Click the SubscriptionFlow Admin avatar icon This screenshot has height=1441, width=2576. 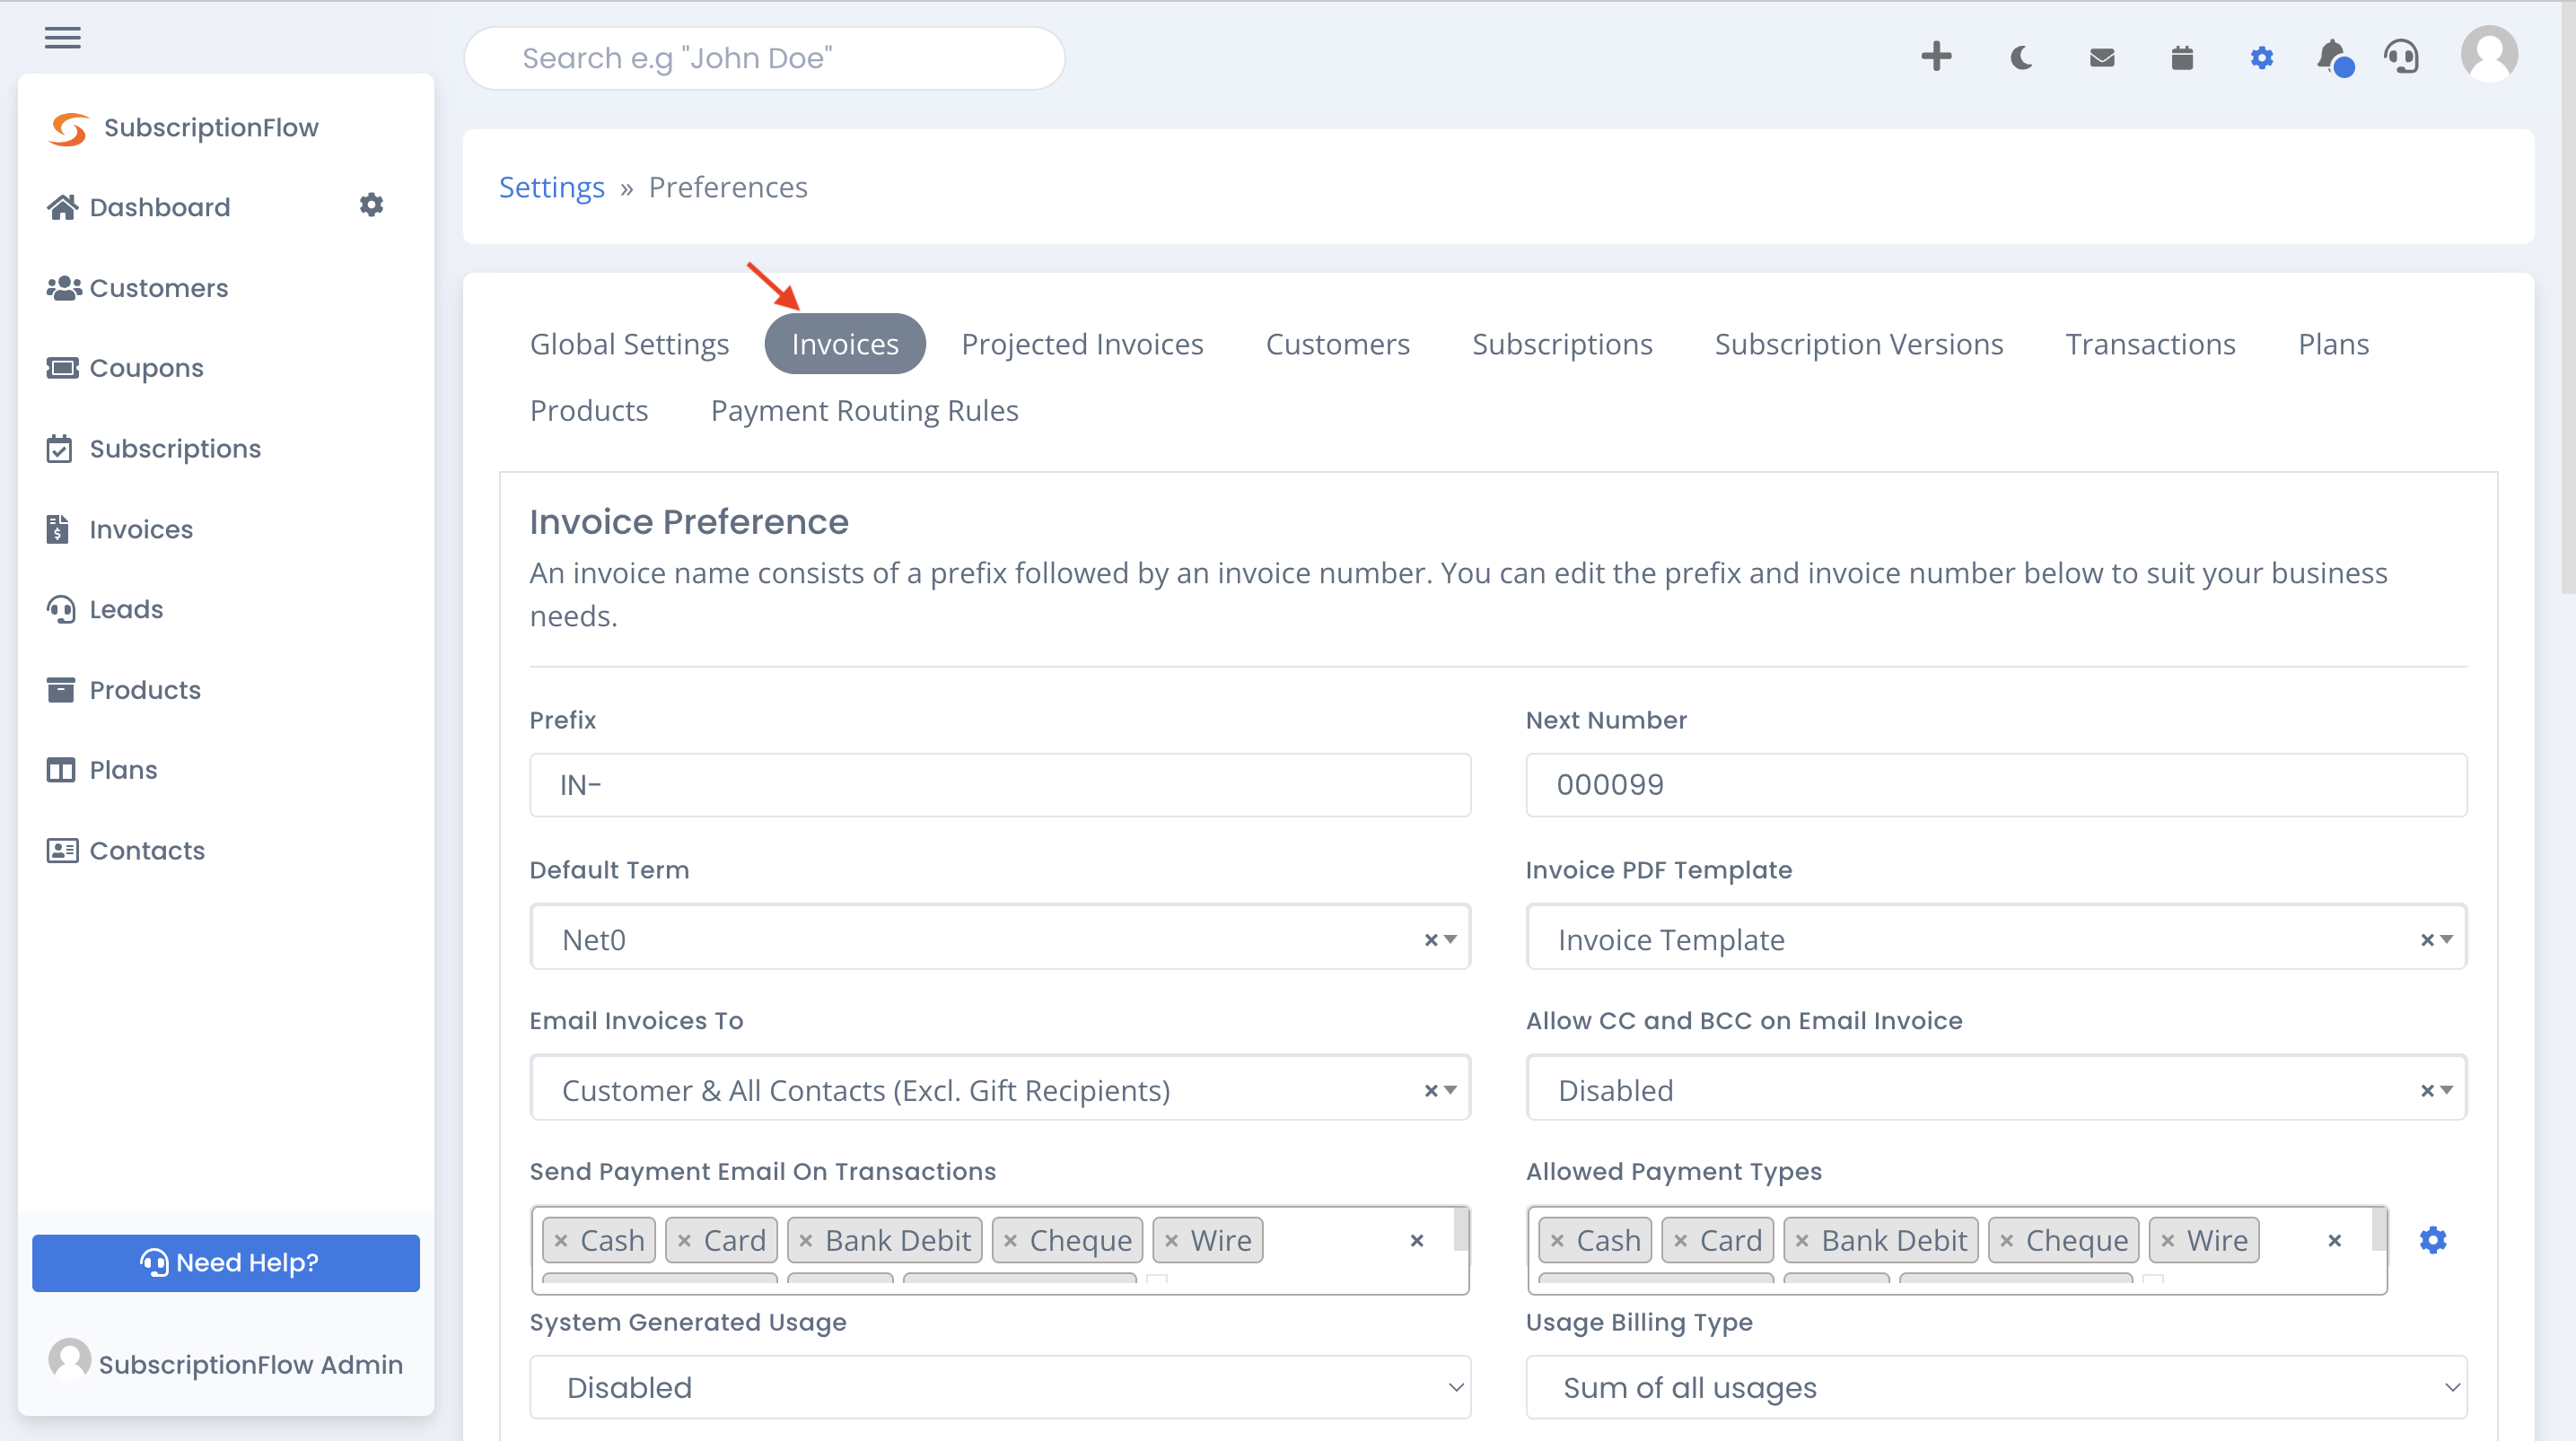(69, 1360)
